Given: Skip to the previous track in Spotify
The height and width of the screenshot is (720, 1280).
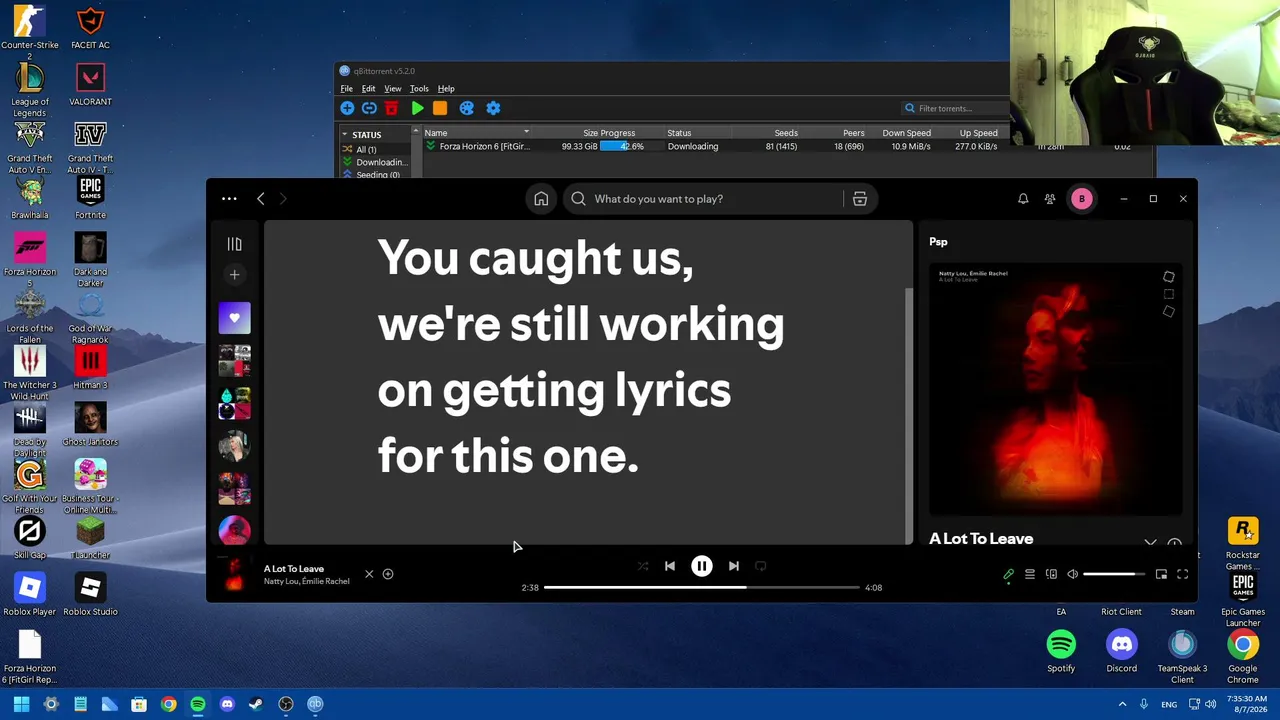Looking at the screenshot, I should coord(670,566).
